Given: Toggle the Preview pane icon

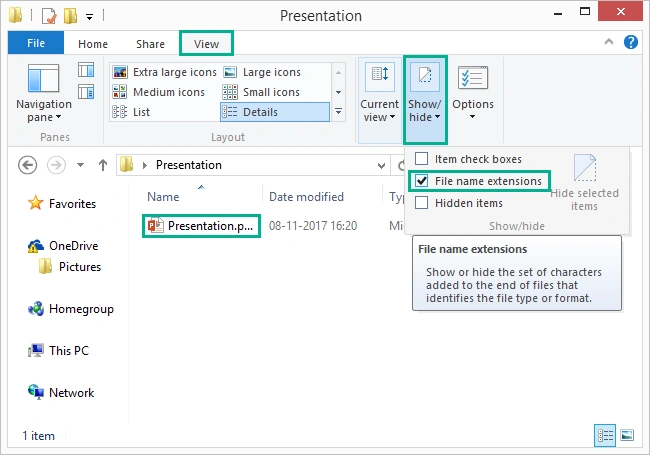Looking at the screenshot, I should point(86,70).
